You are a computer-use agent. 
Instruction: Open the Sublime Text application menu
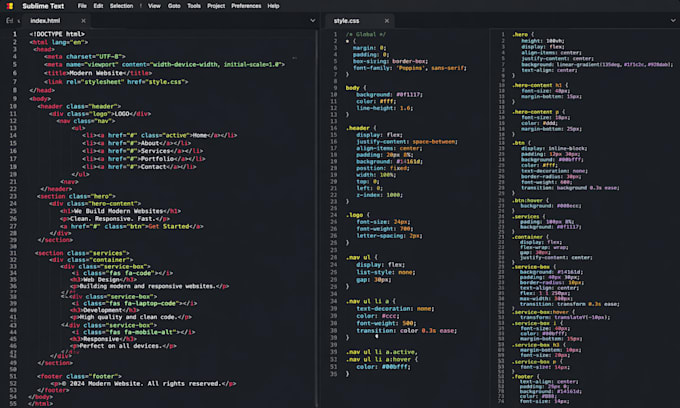point(43,6)
